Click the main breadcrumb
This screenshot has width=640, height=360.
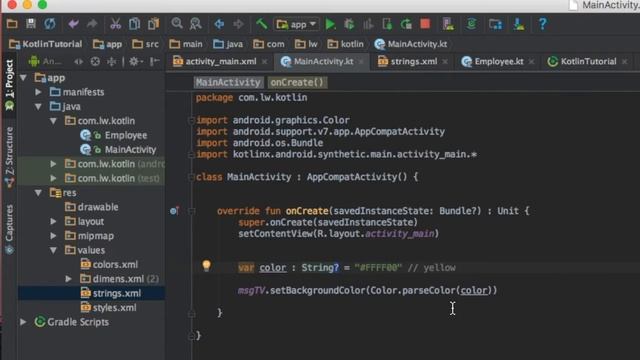point(186,44)
